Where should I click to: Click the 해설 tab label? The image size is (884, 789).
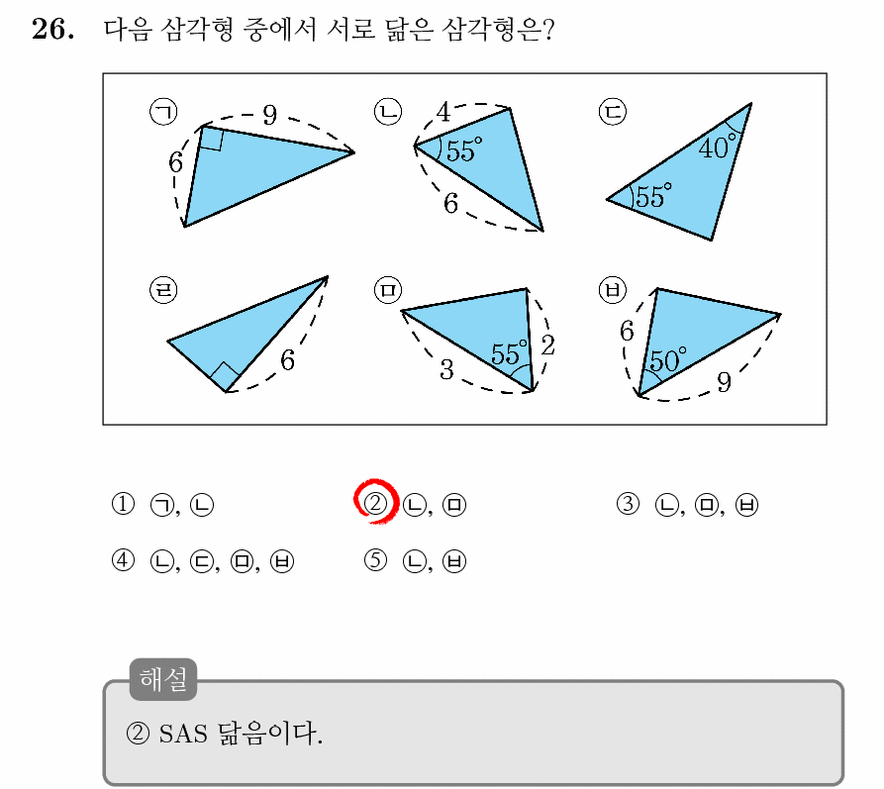click(x=163, y=680)
